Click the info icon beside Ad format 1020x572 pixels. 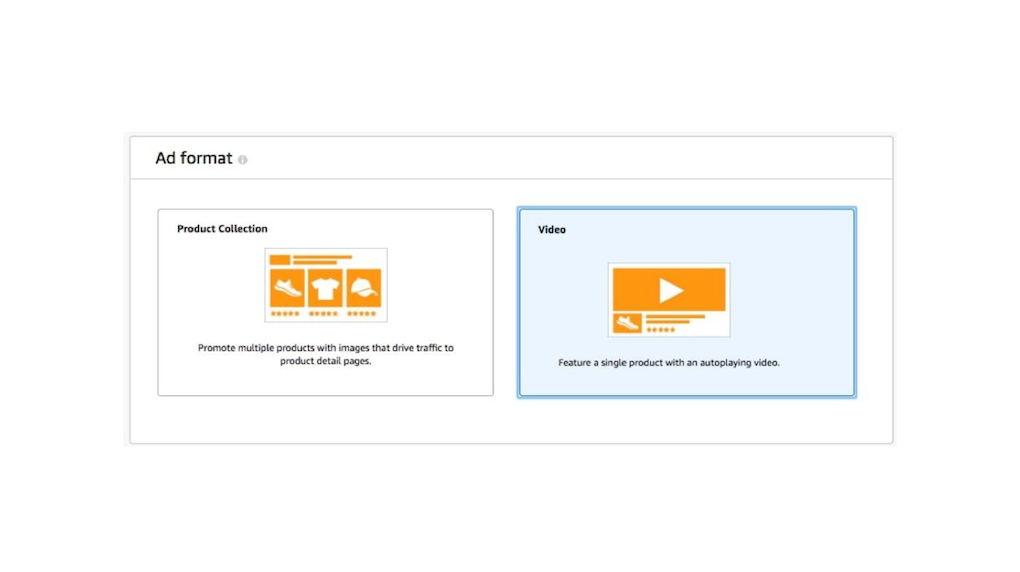243,160
